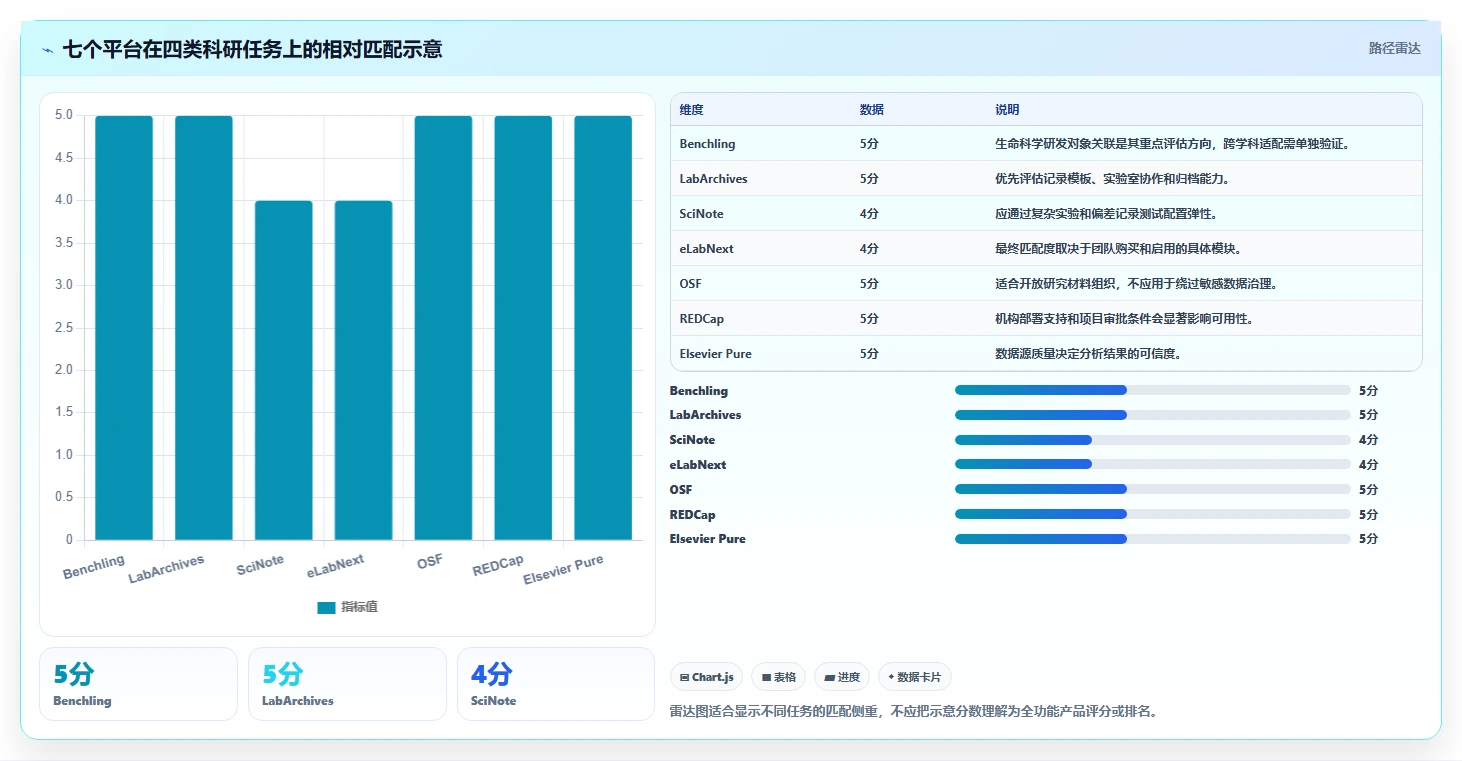Image resolution: width=1462 pixels, height=761 pixels.
Task: Click the REDCap progress bar
Action: 1153,515
